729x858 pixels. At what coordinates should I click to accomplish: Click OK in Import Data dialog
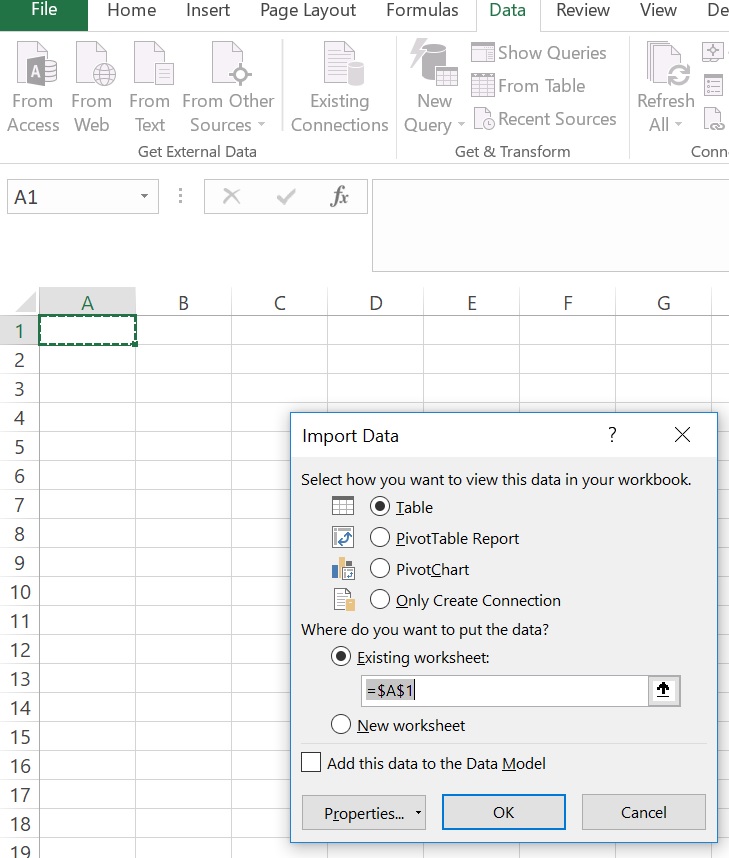504,813
